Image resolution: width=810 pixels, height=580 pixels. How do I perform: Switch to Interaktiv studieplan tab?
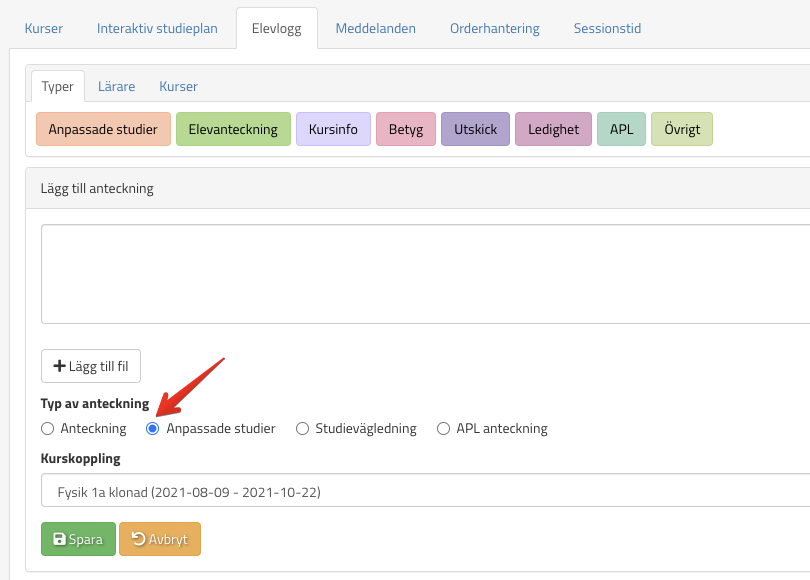click(157, 28)
